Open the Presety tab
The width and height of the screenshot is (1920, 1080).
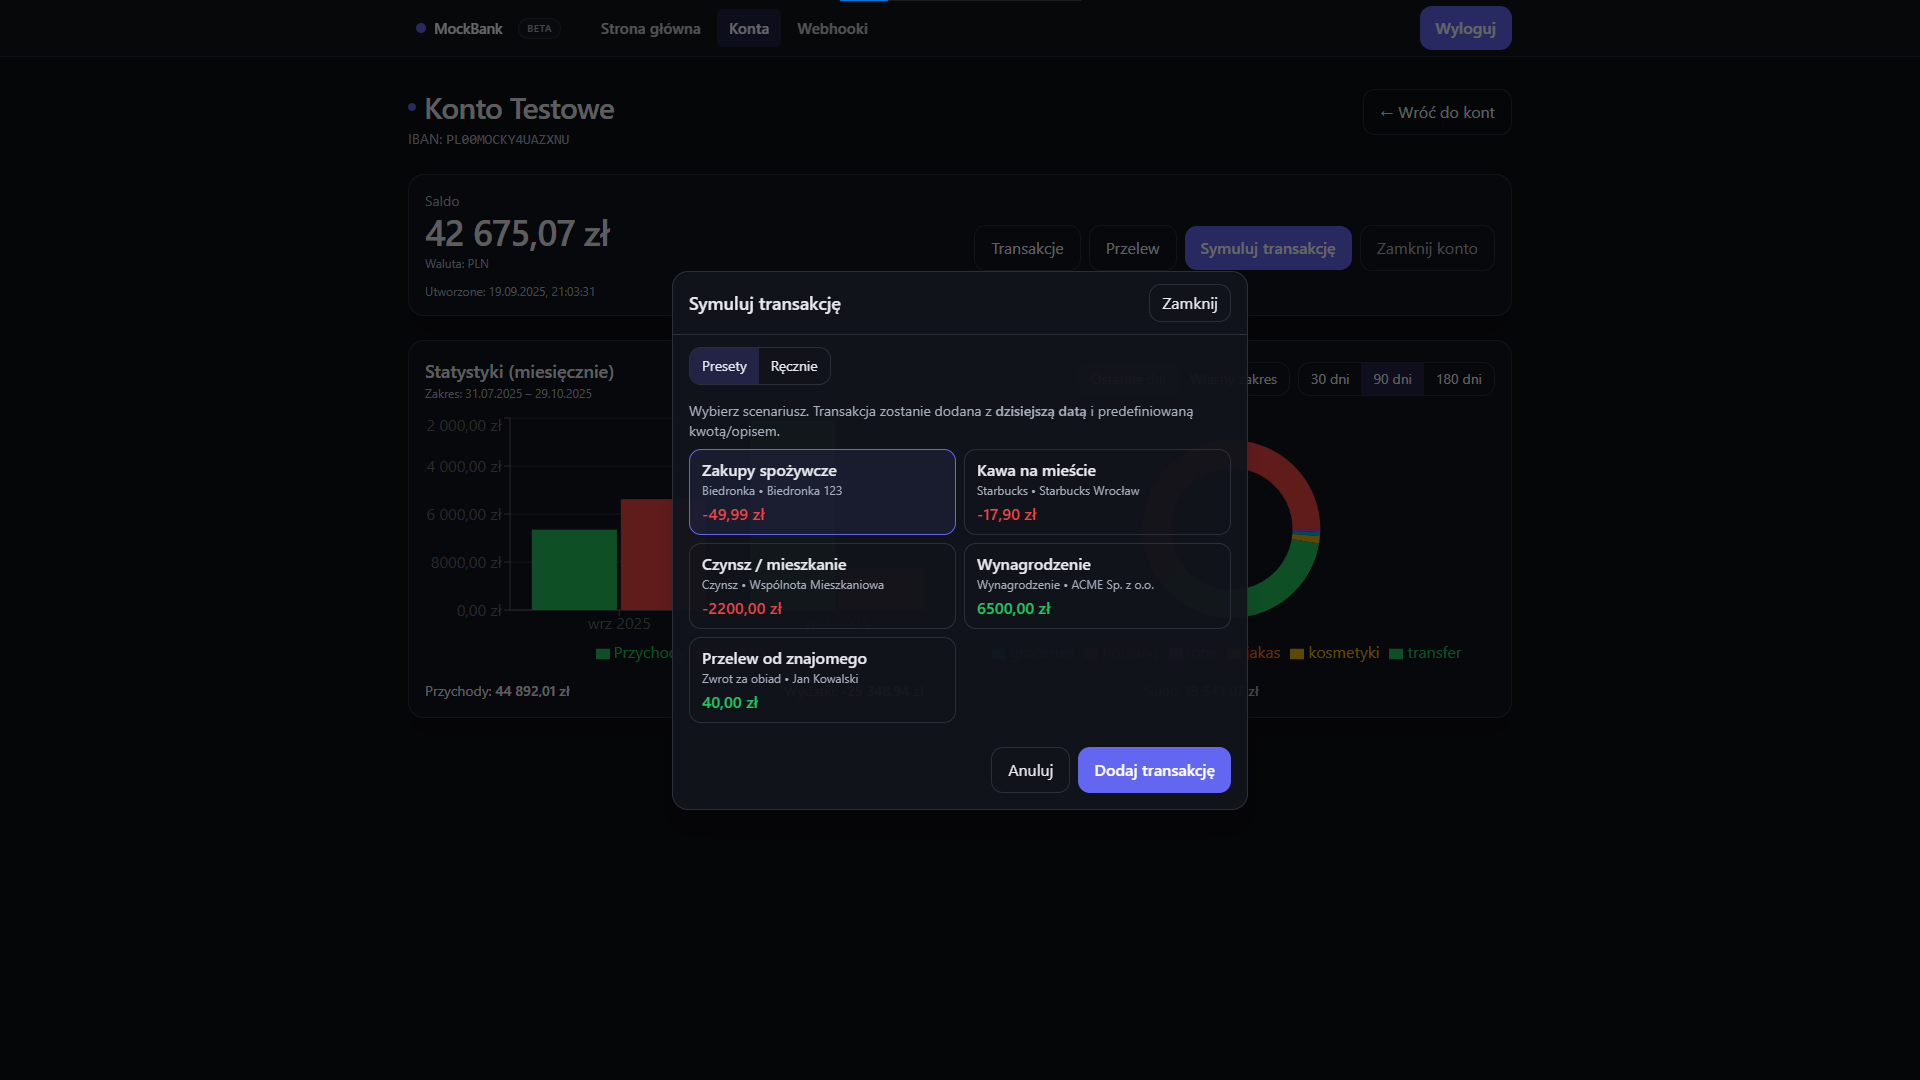[724, 366]
